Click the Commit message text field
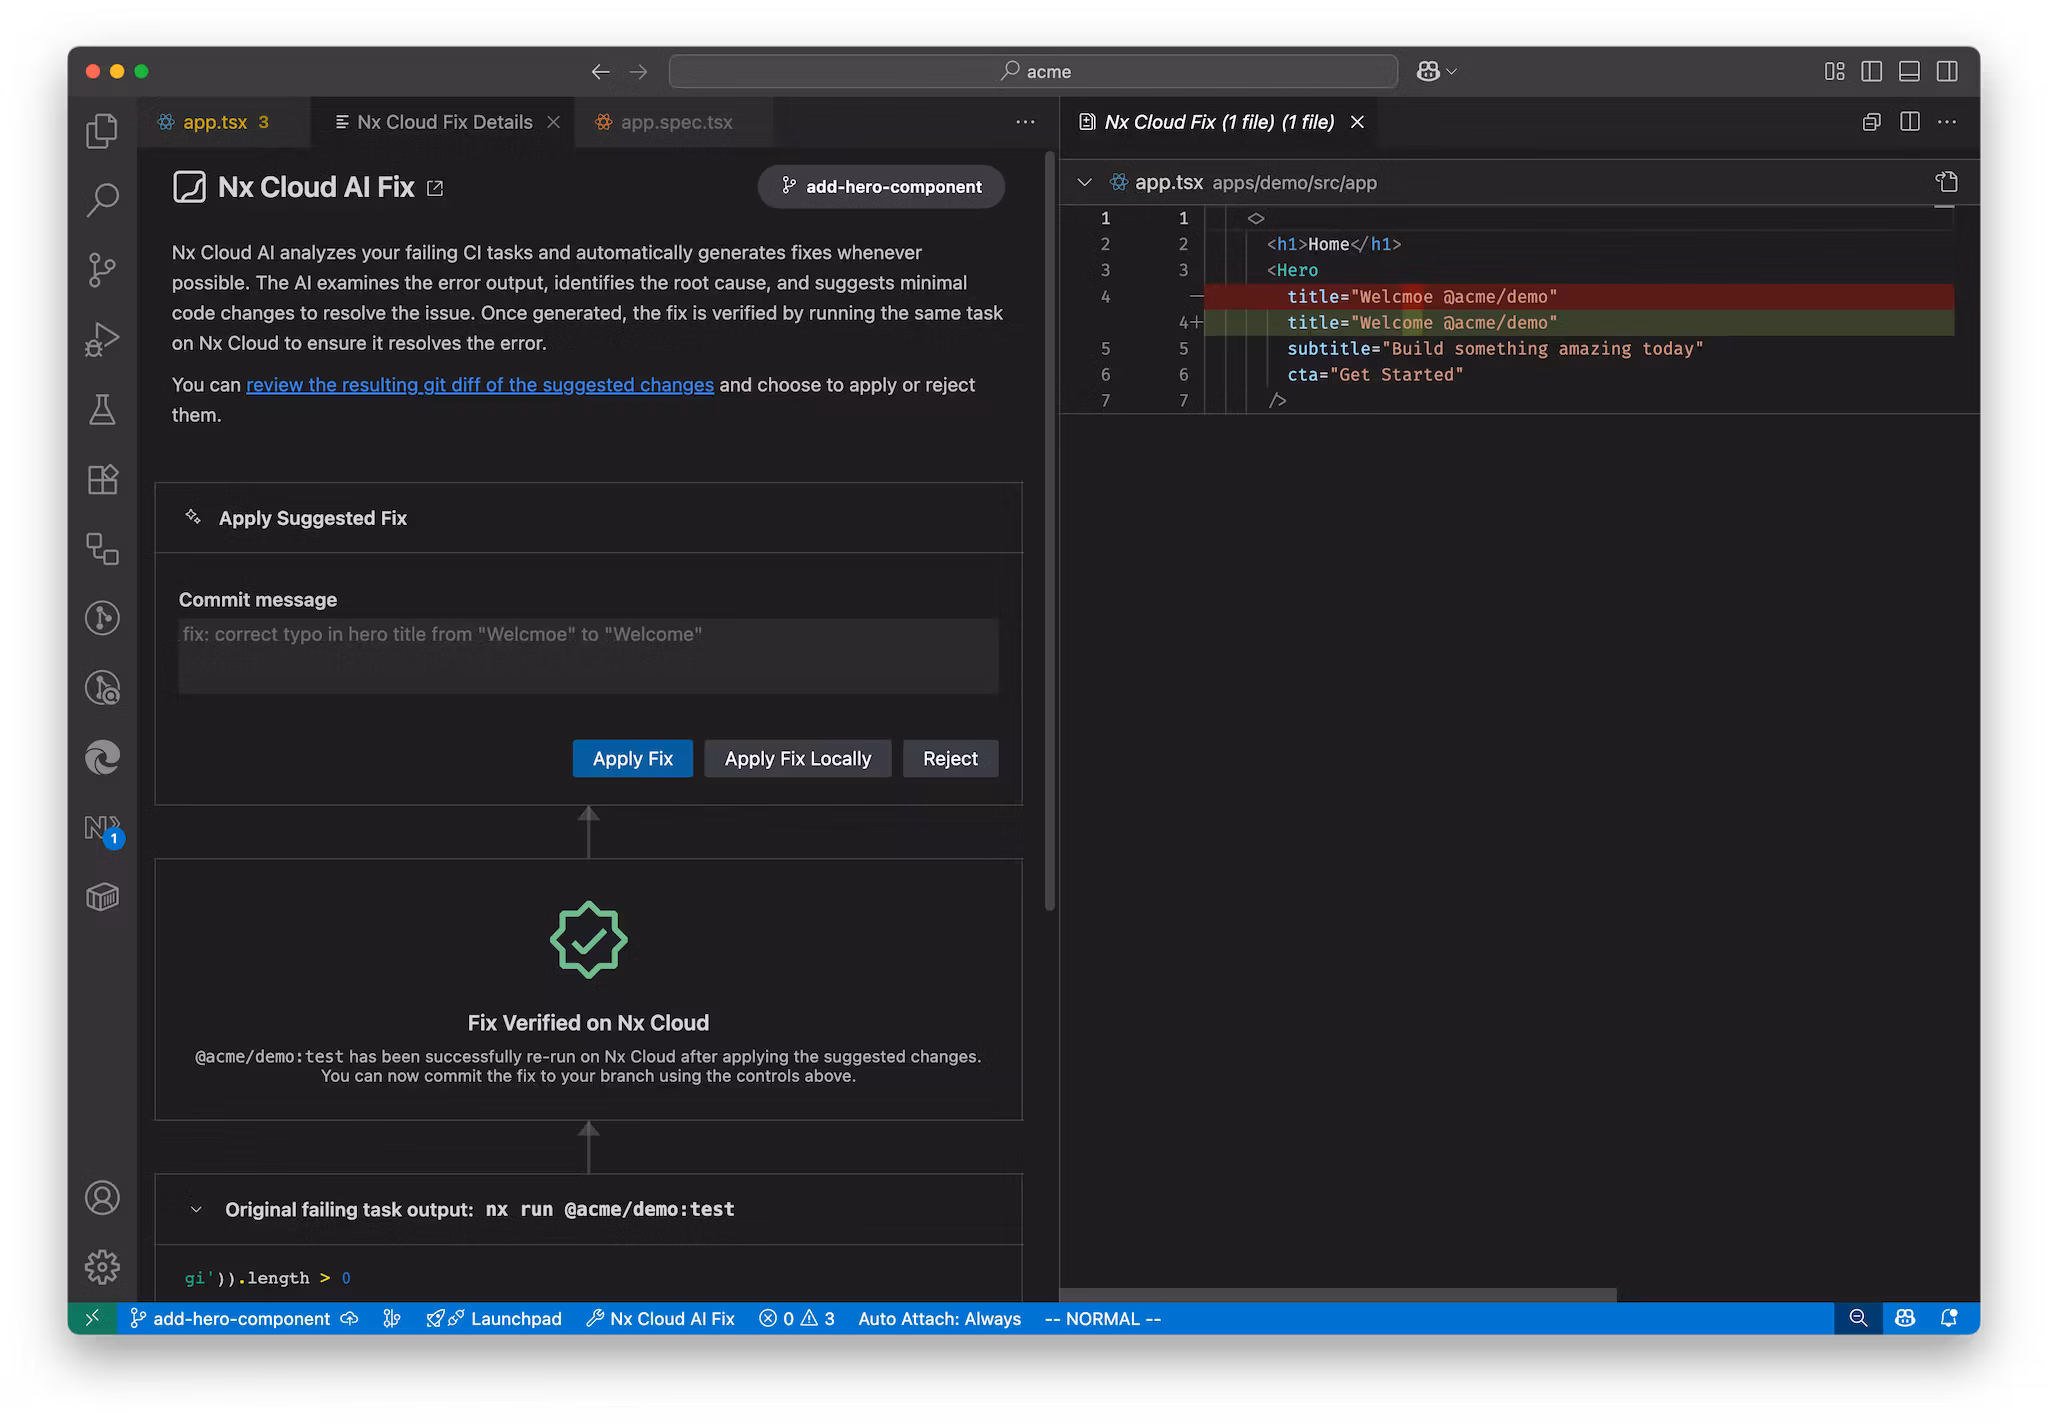The image size is (2048, 1424). (x=588, y=655)
